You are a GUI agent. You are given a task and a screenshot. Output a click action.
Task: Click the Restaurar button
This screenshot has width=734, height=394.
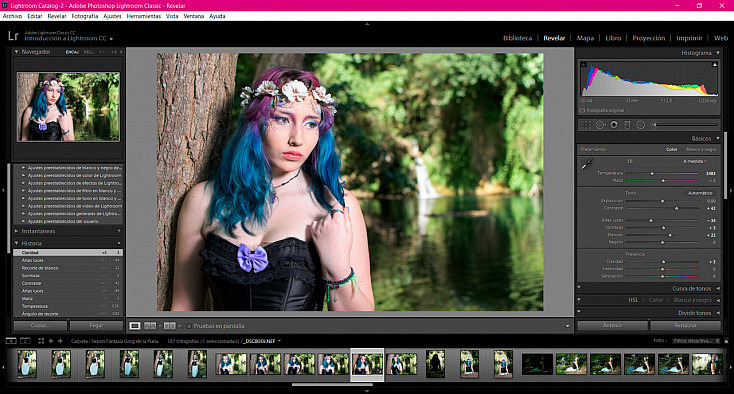click(x=685, y=325)
